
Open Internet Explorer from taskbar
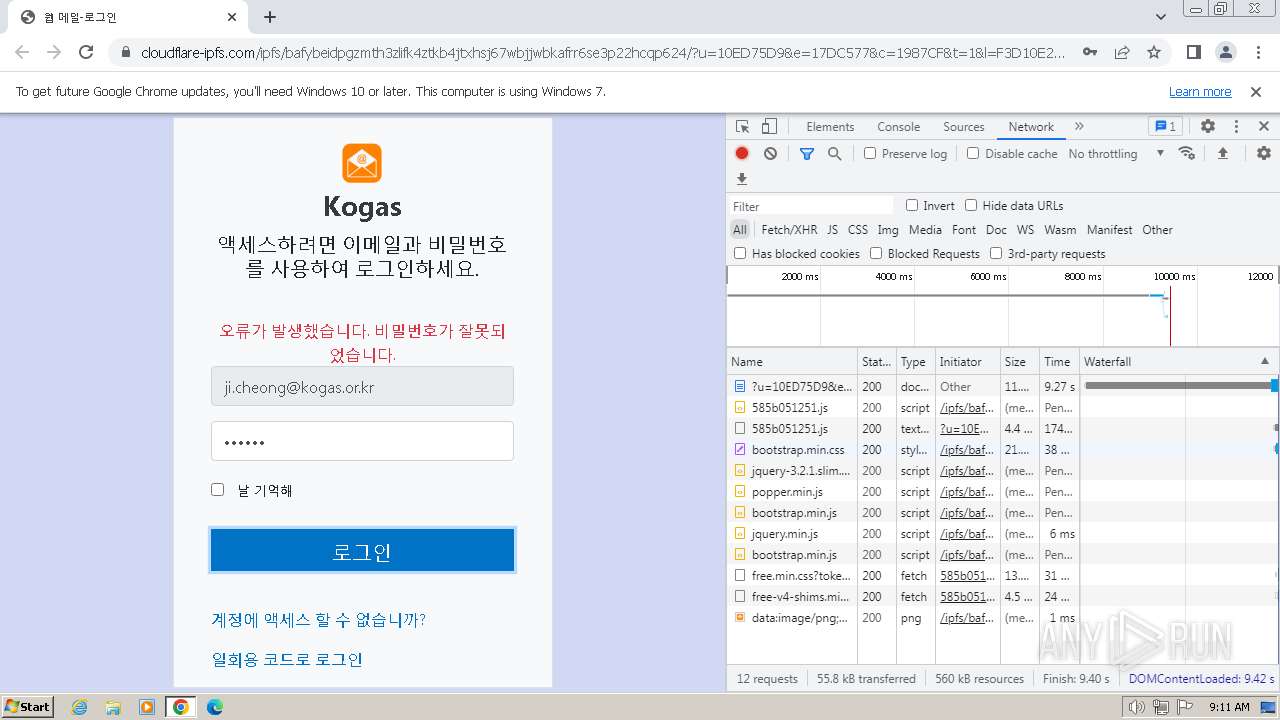80,707
